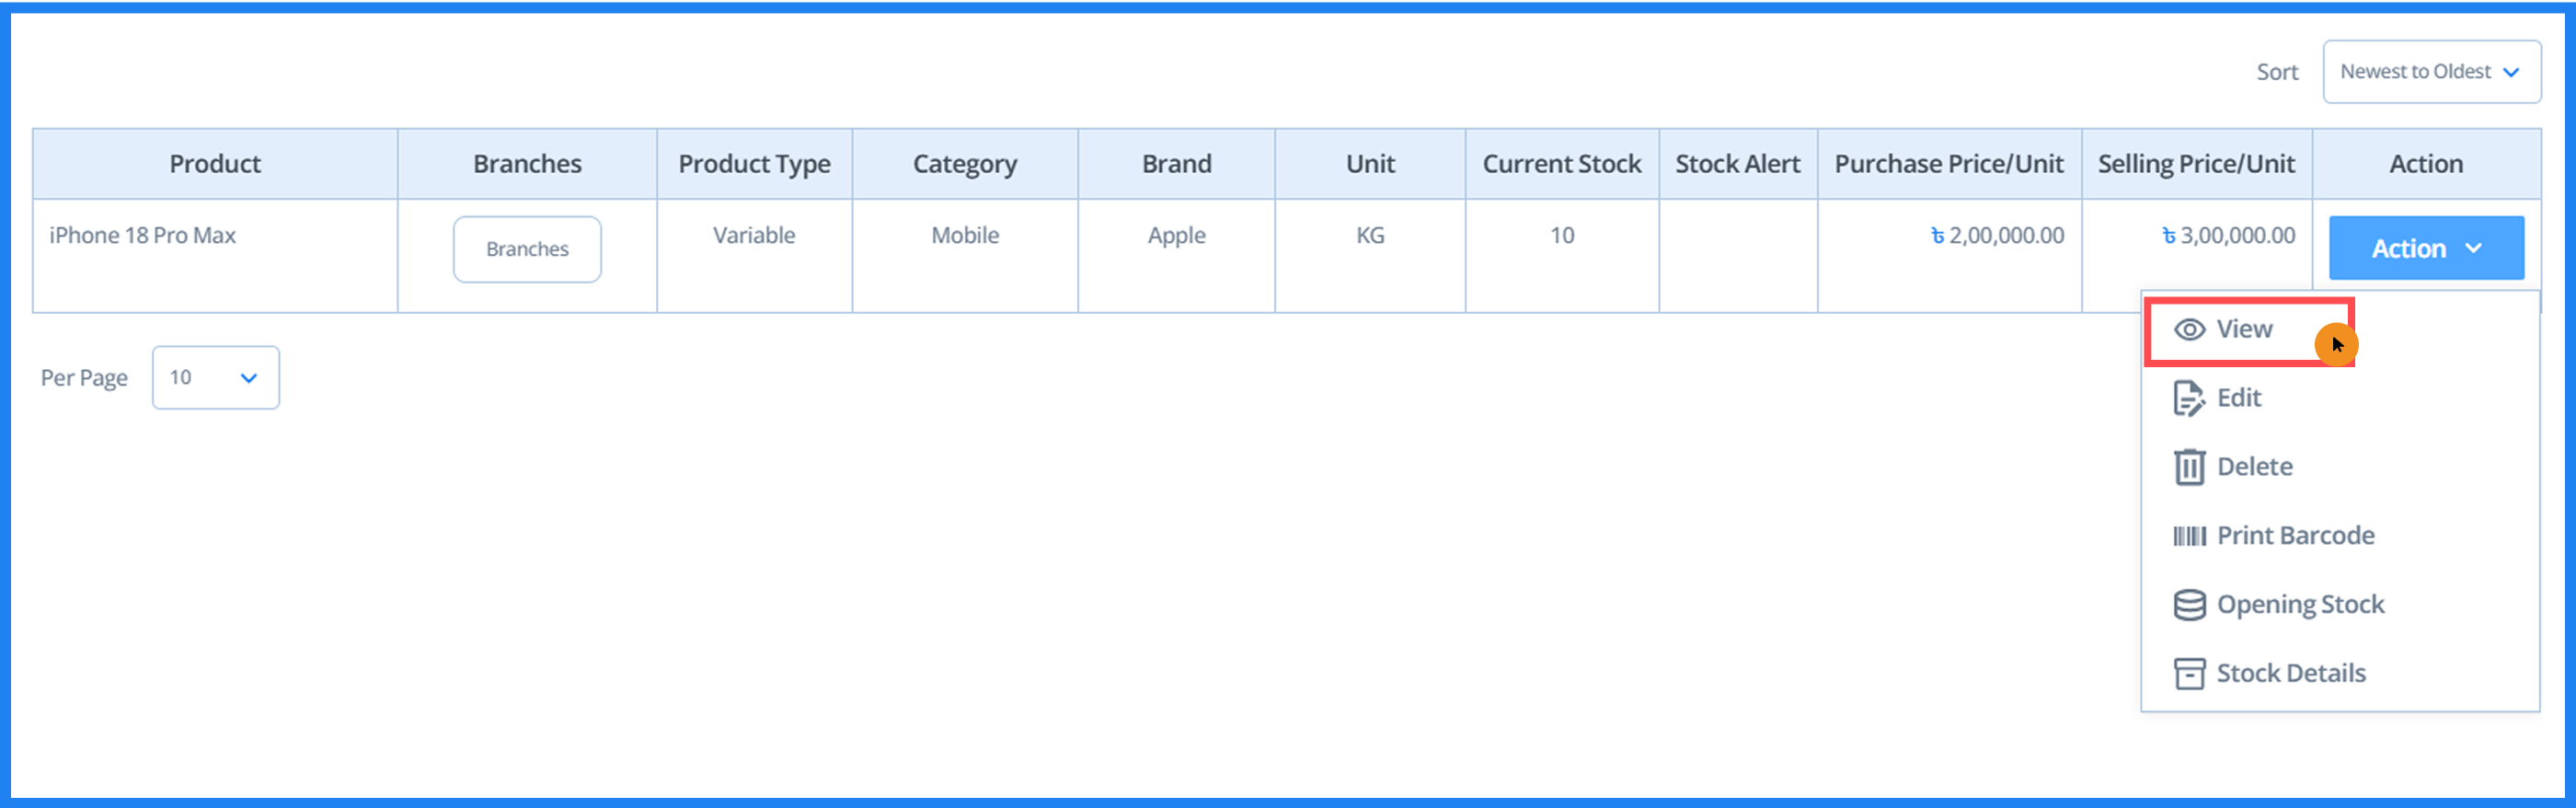The image size is (2576, 808).
Task: Open the Opening Stock menu option
Action: pyautogui.click(x=2300, y=605)
